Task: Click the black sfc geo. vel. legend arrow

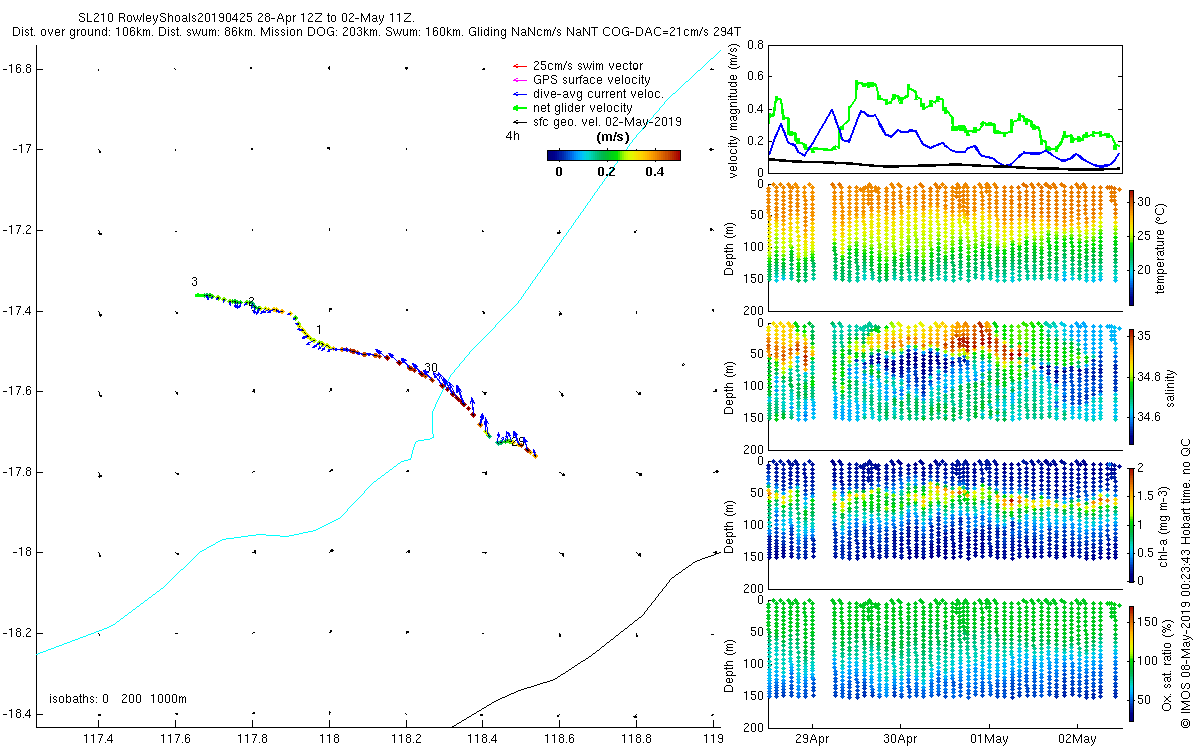Action: pos(518,122)
